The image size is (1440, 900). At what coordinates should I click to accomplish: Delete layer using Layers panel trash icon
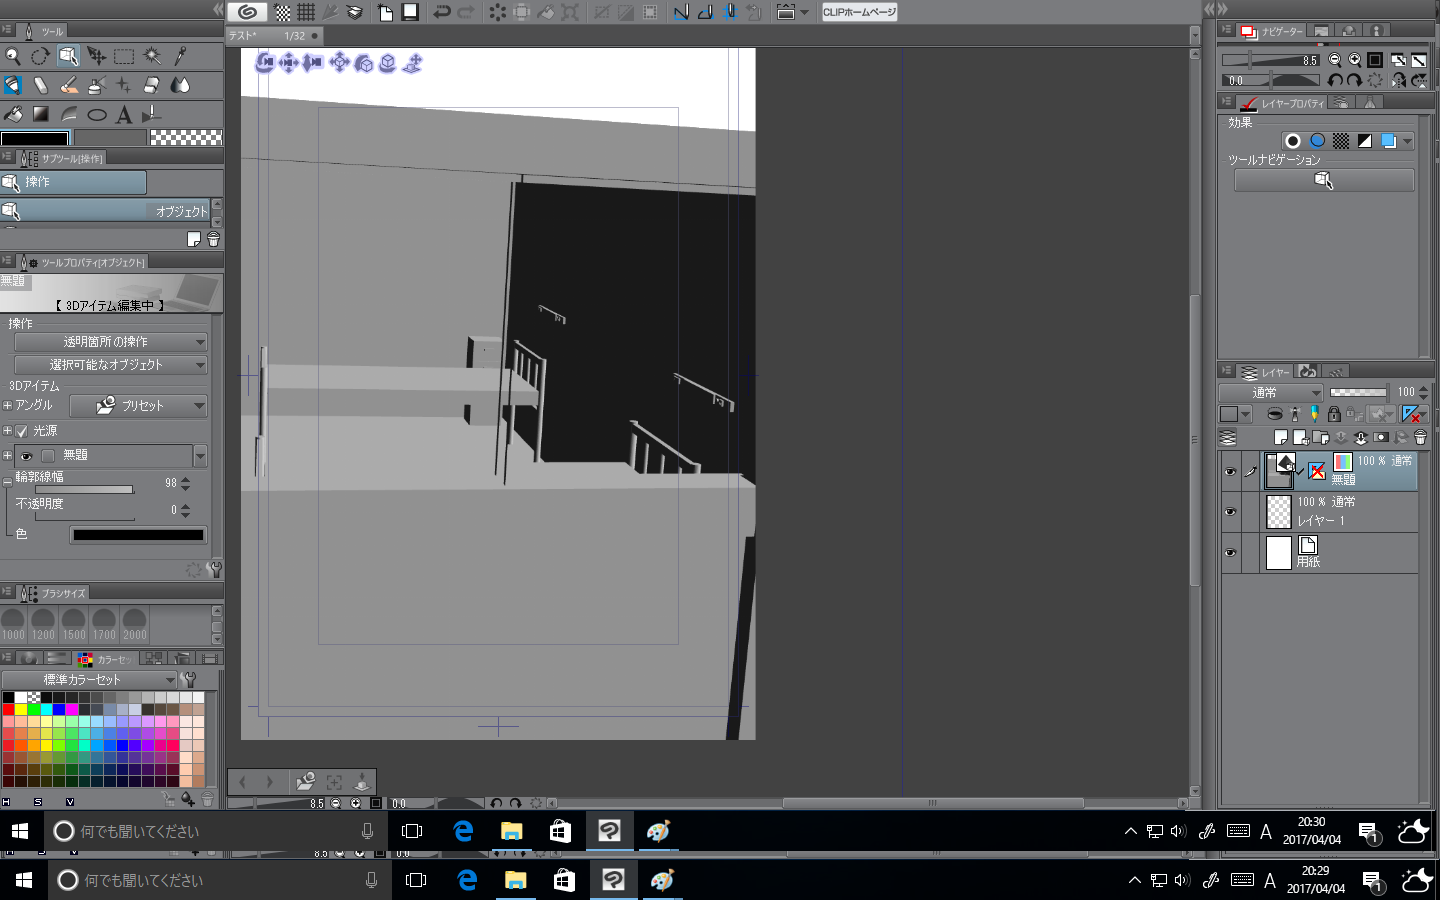(x=1420, y=437)
